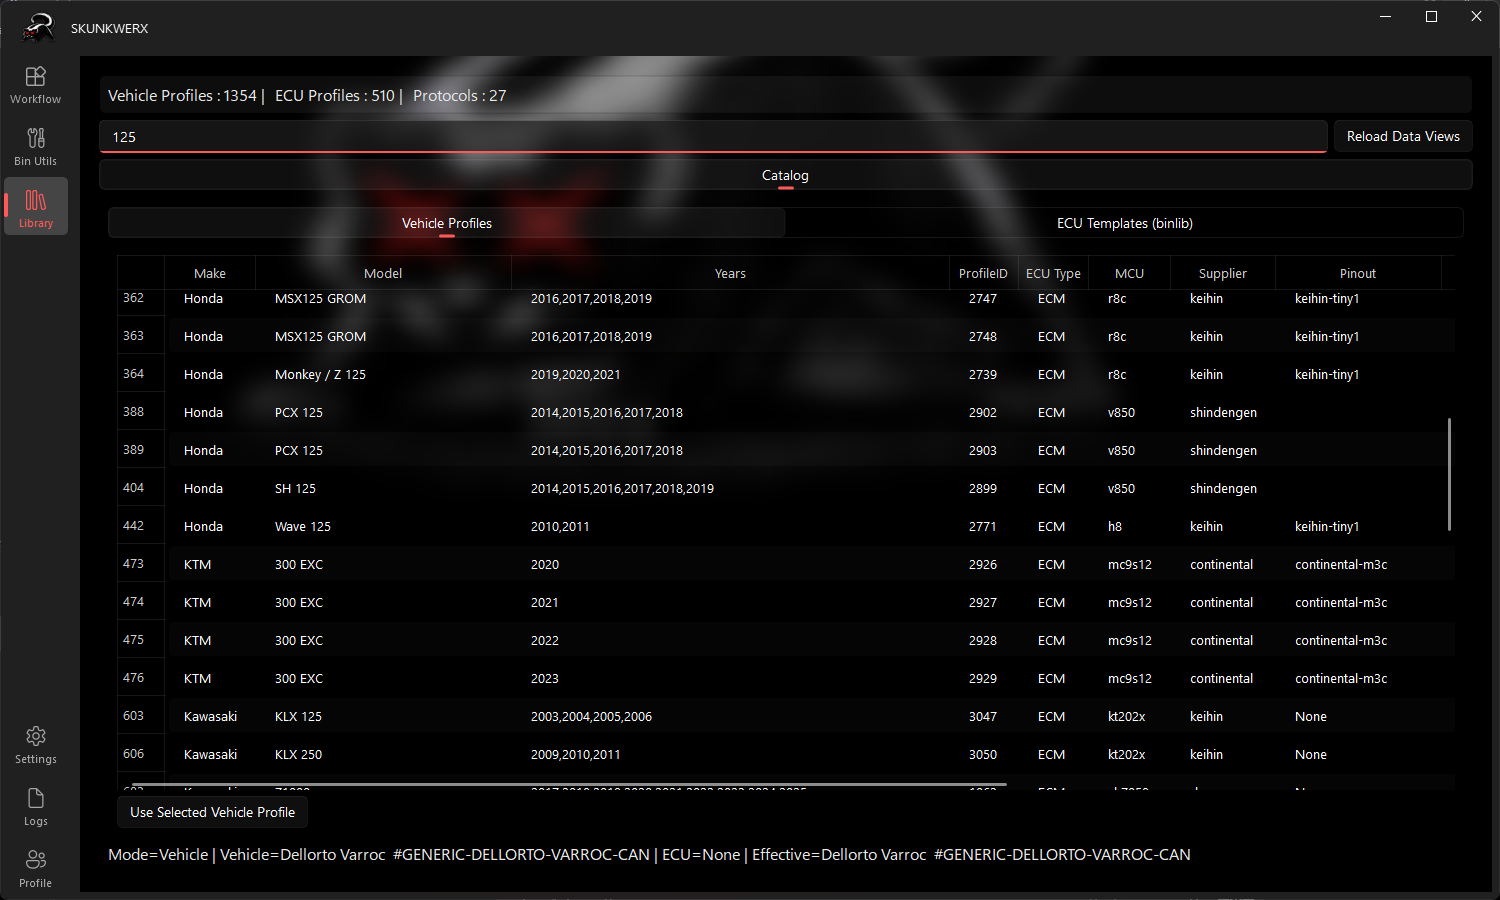Viewport: 1500px width, 900px height.
Task: Sort by the Years column header
Action: tap(730, 273)
